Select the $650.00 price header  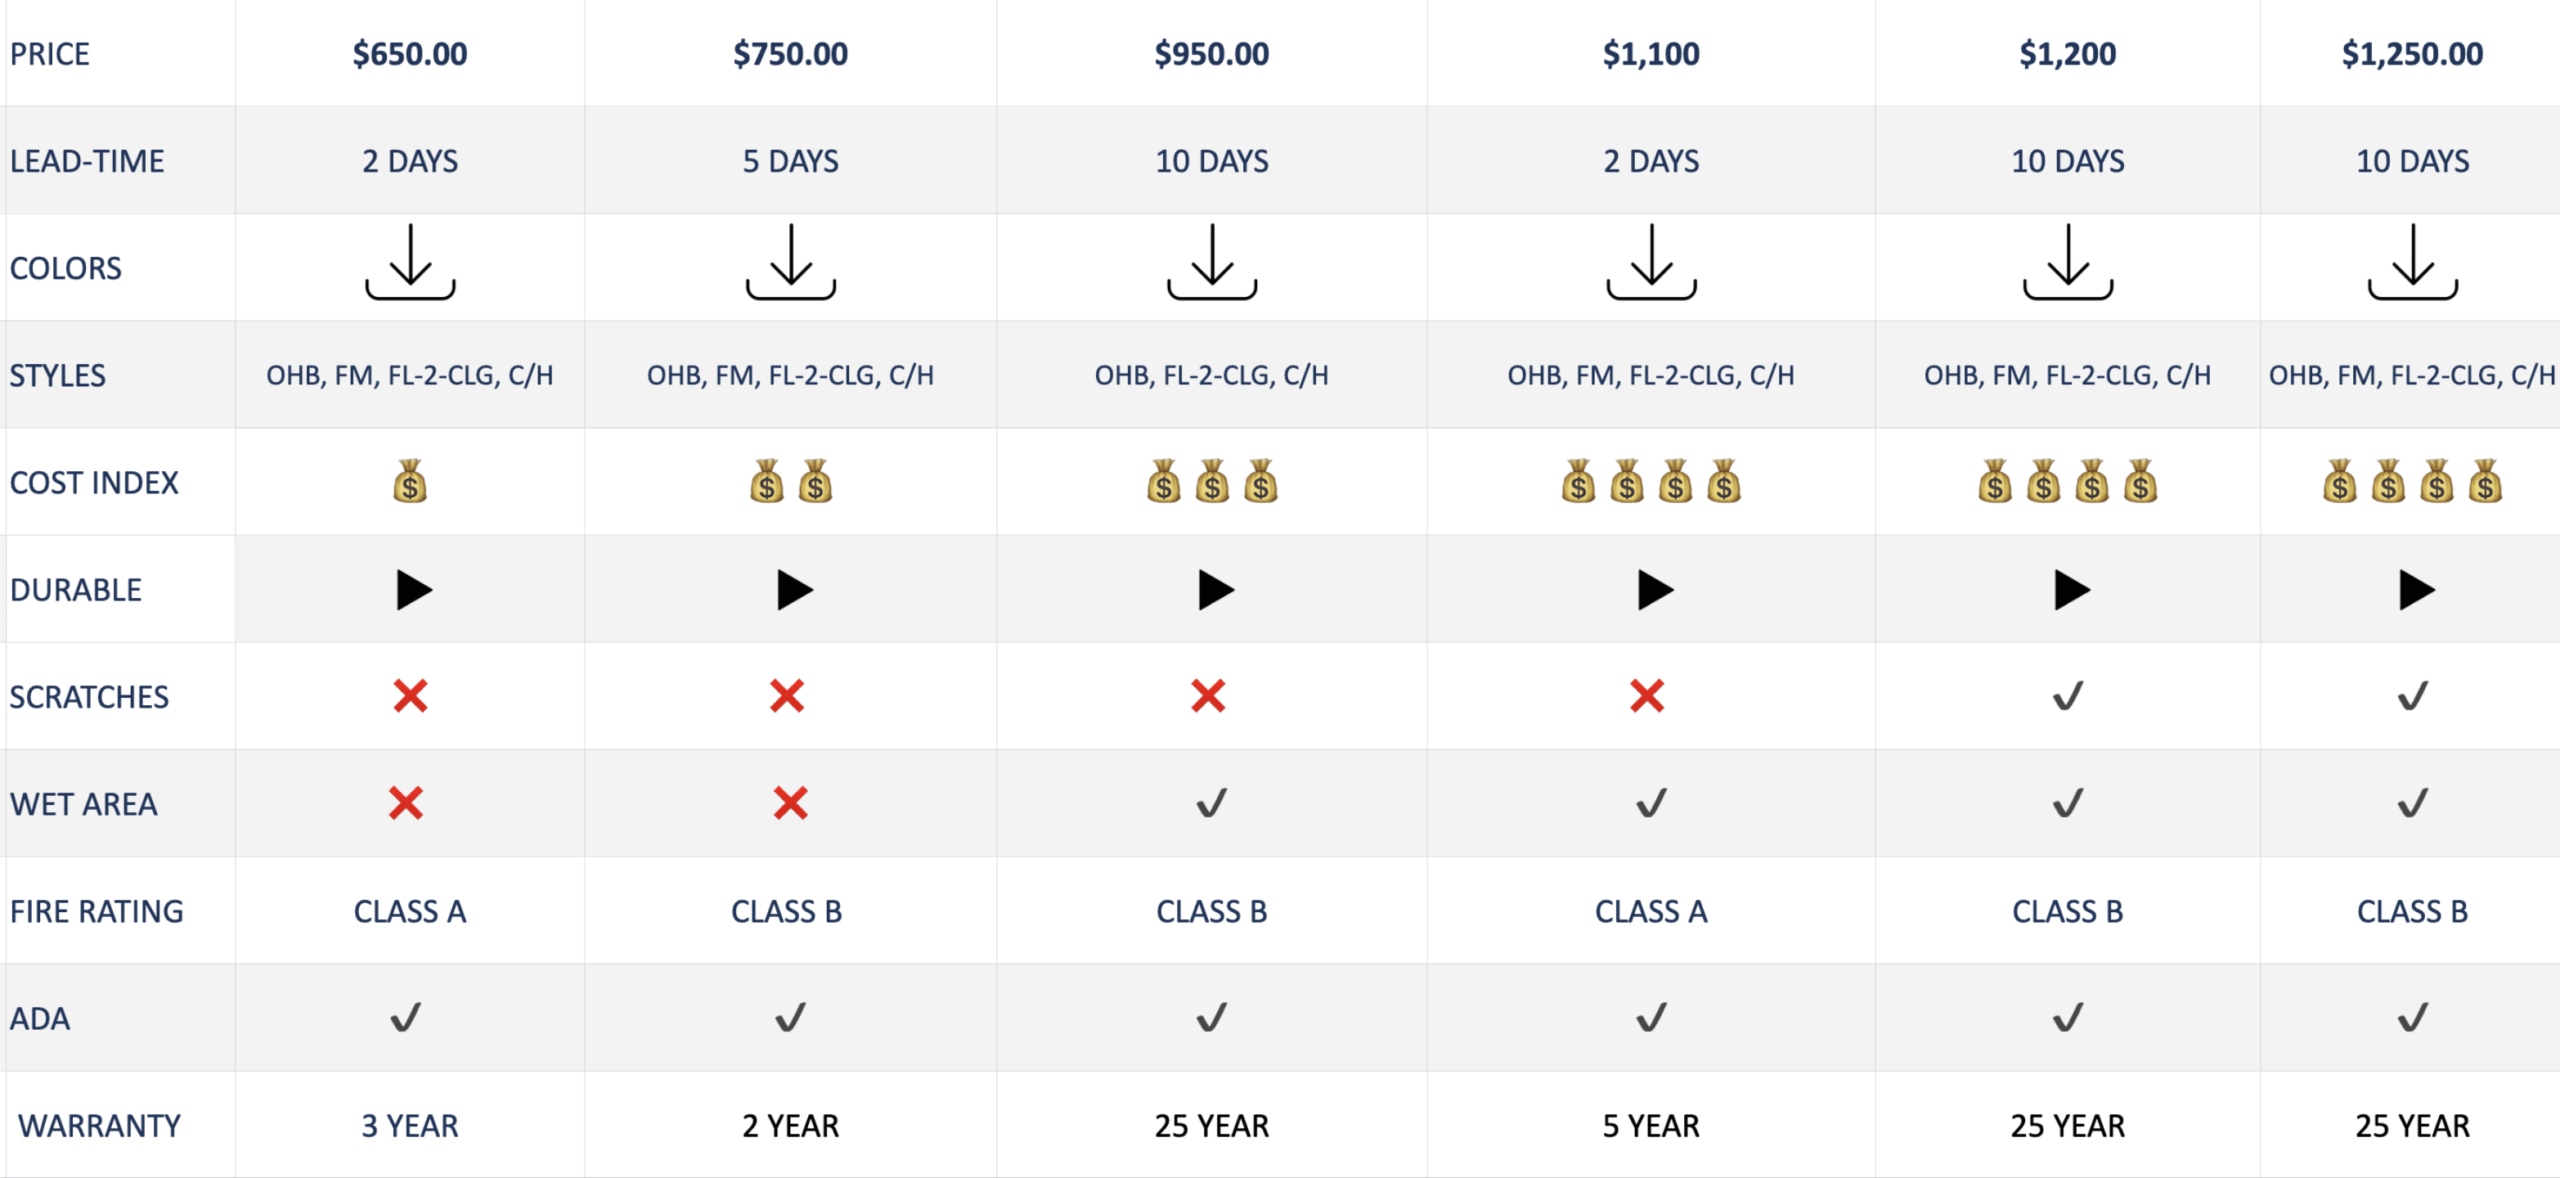point(410,54)
